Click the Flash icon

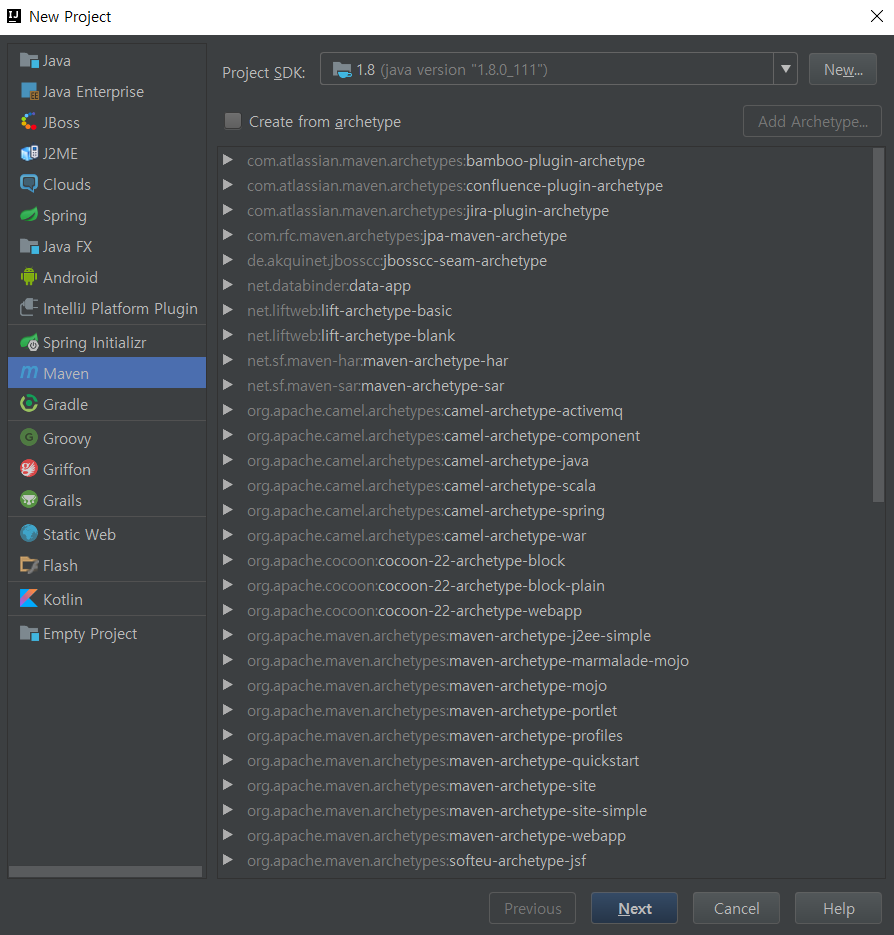pos(29,565)
